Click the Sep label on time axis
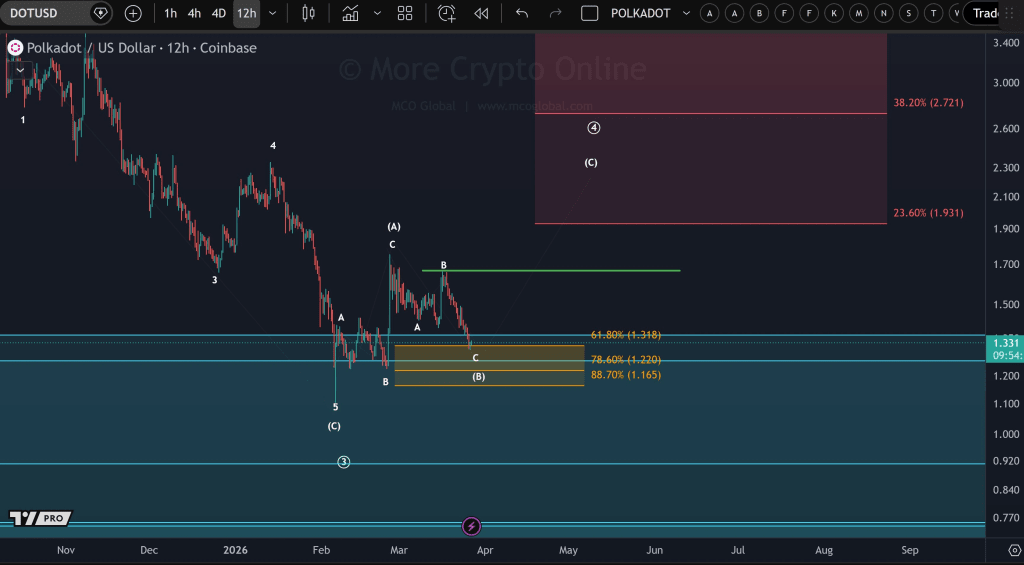Image resolution: width=1024 pixels, height=565 pixels. click(x=910, y=550)
